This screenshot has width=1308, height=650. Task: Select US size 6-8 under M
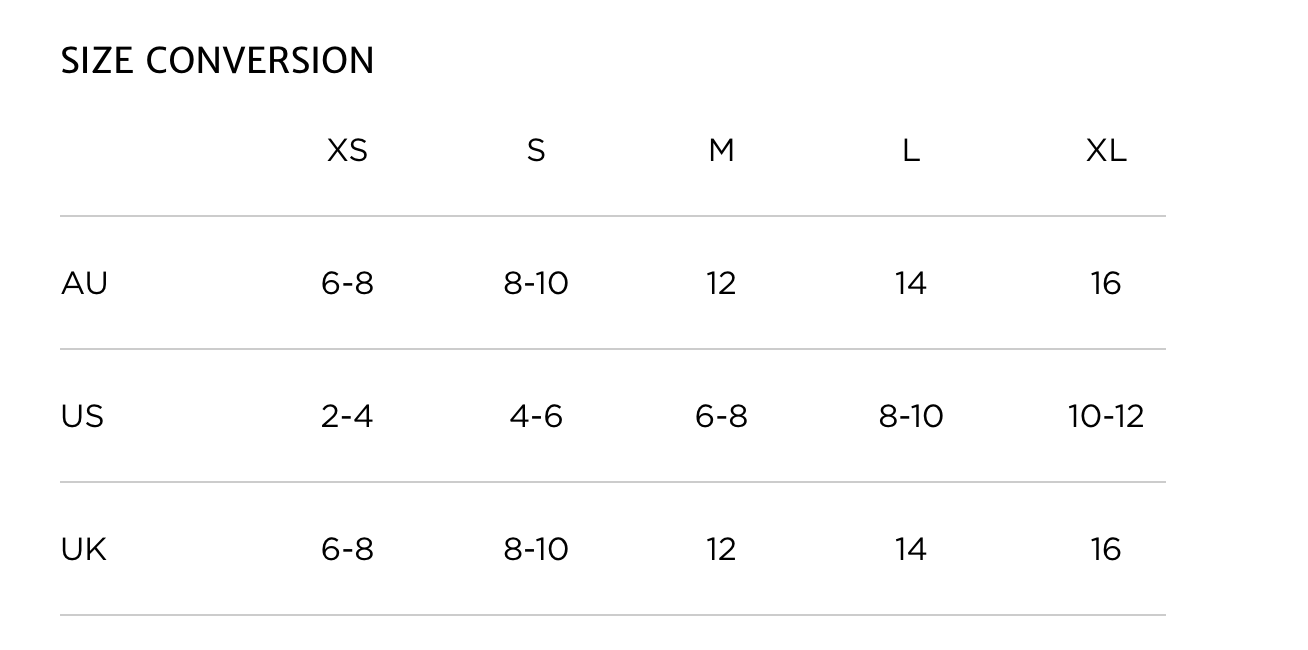721,416
